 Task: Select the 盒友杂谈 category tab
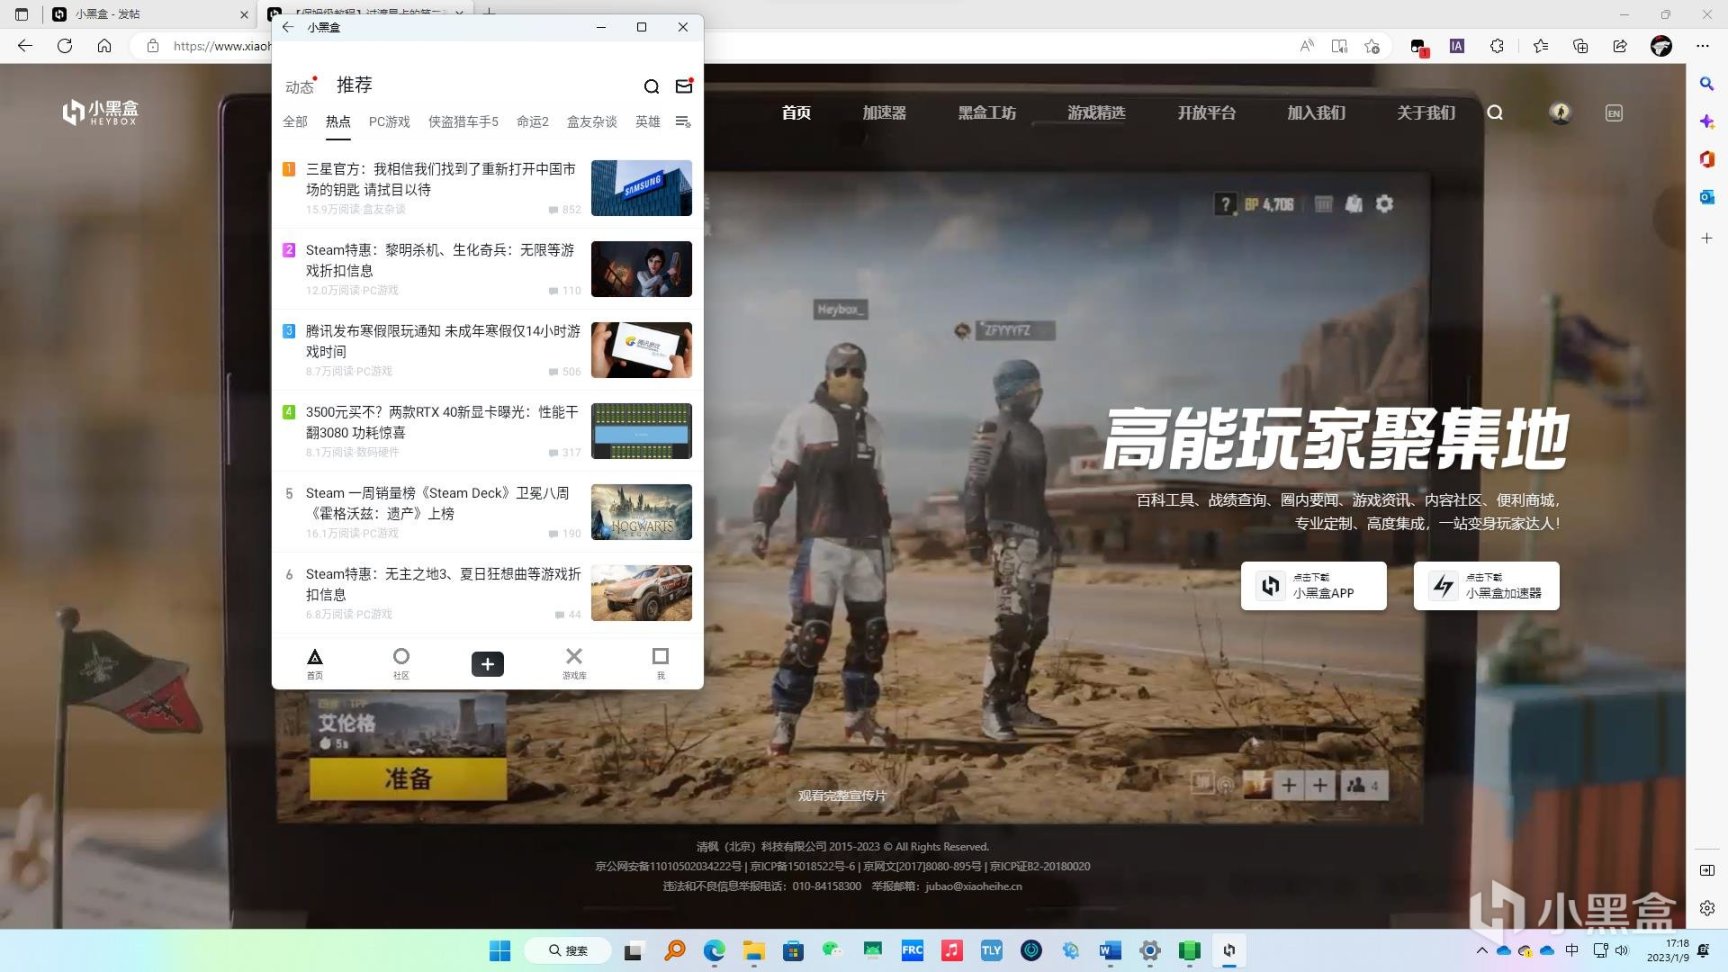592,122
